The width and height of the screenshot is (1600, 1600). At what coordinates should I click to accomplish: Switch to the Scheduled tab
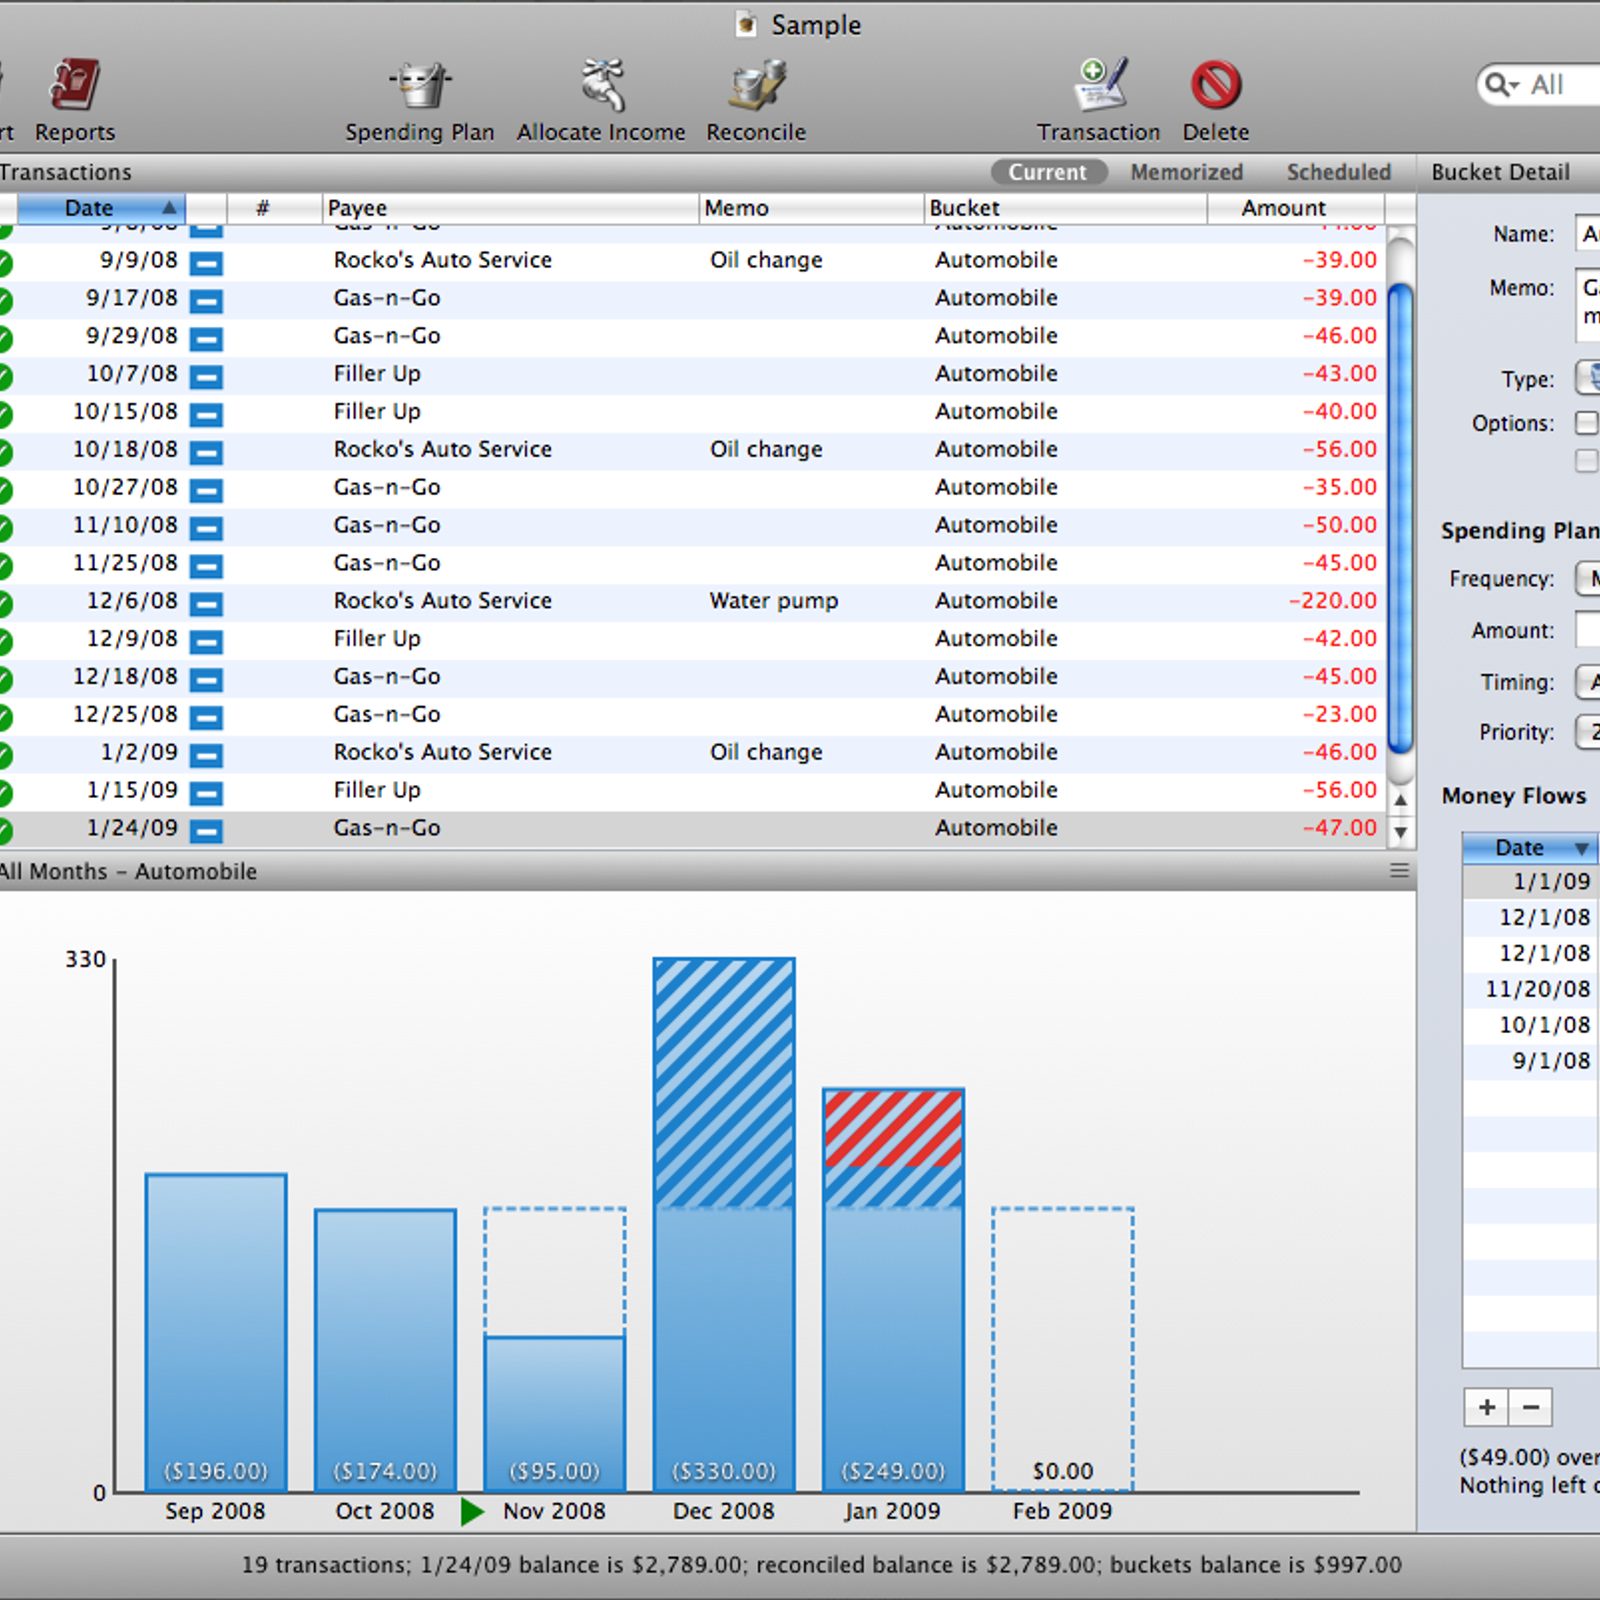[1339, 172]
